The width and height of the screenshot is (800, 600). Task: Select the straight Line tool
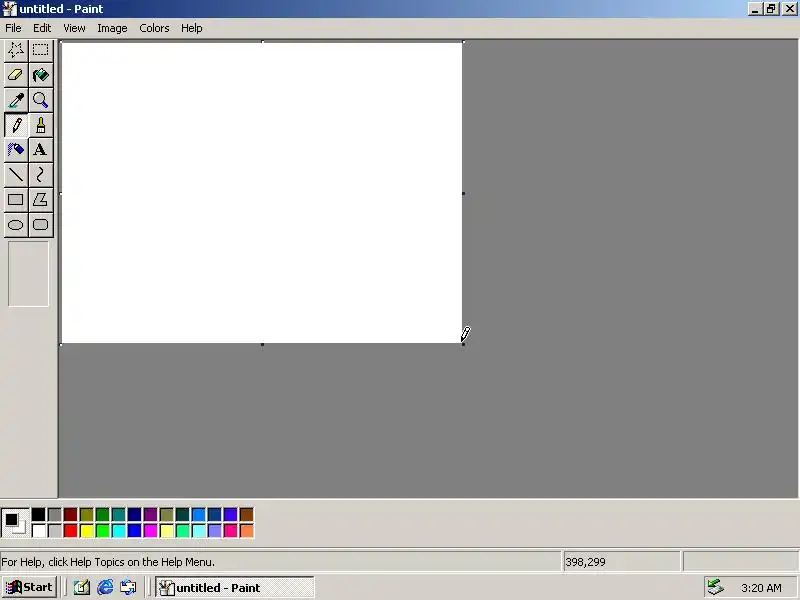click(16, 175)
